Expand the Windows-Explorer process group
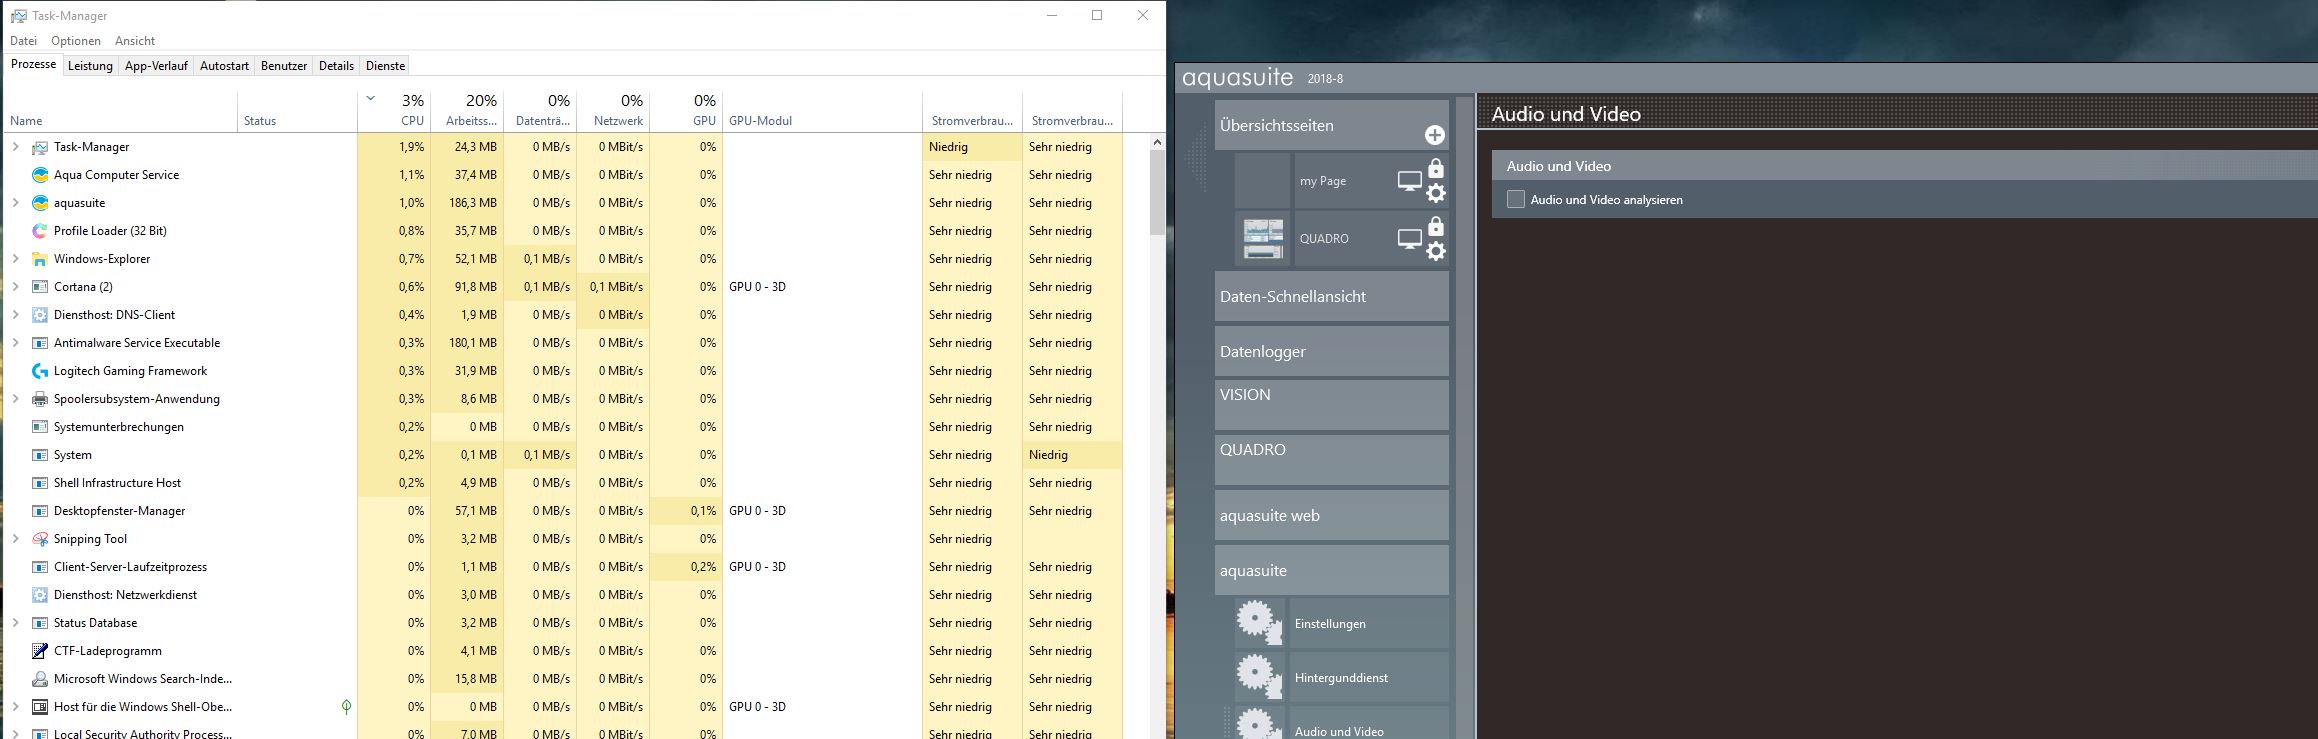Image resolution: width=2318 pixels, height=739 pixels. 16,259
